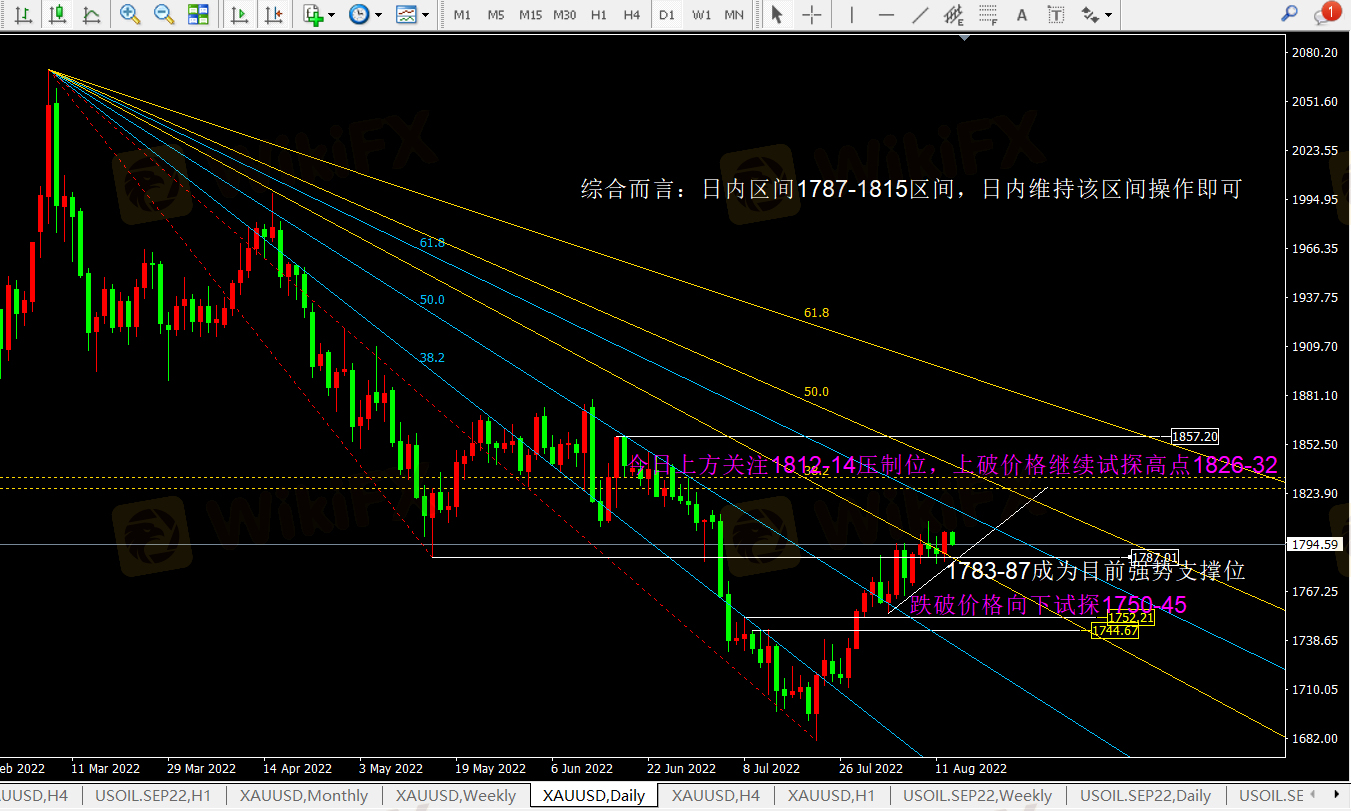Select the candlestick chart type
The width and height of the screenshot is (1351, 811).
click(x=58, y=15)
